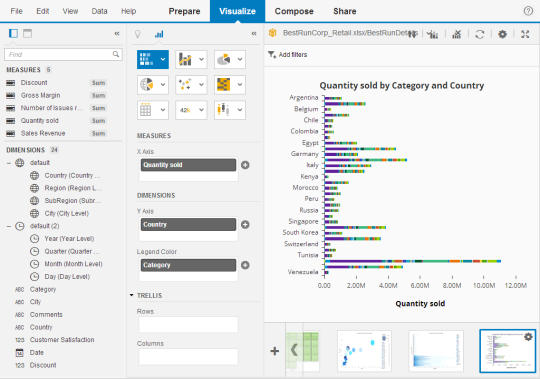
Task: Click the sort chart toolbar icon
Action: coord(412,34)
